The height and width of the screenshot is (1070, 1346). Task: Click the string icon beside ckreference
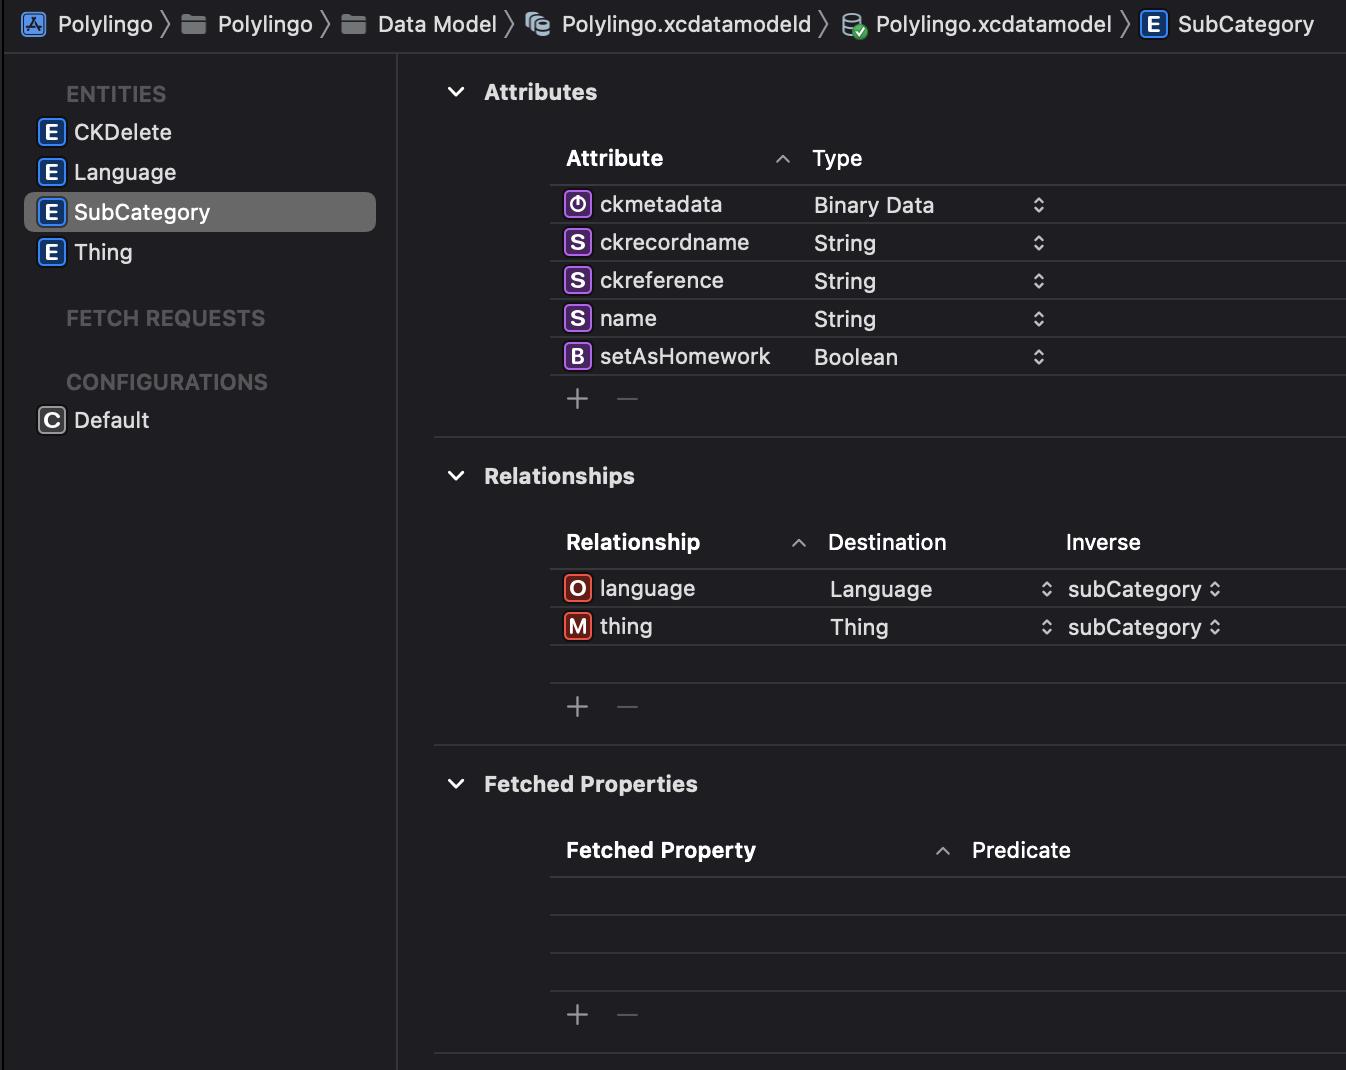point(578,280)
